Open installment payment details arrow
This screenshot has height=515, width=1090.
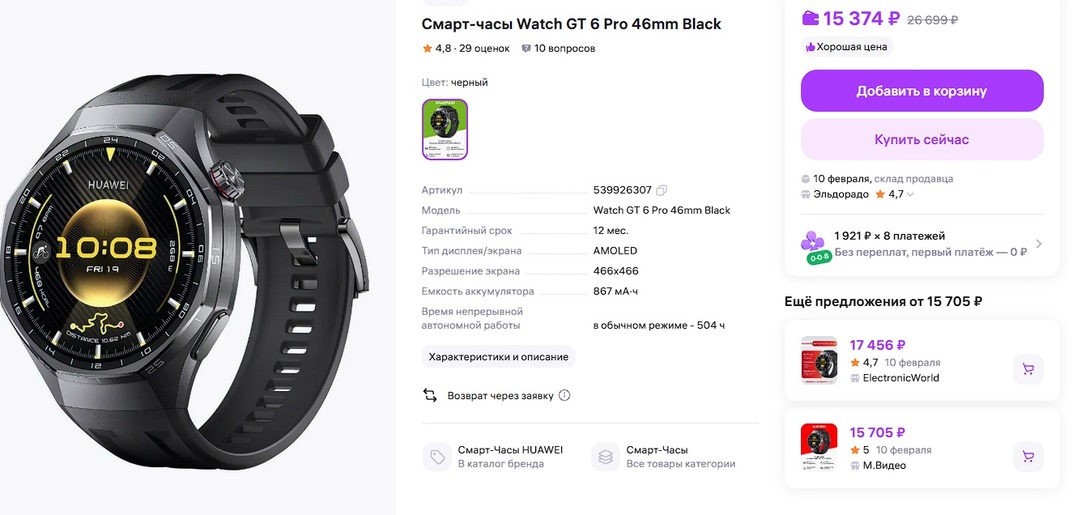[1039, 244]
